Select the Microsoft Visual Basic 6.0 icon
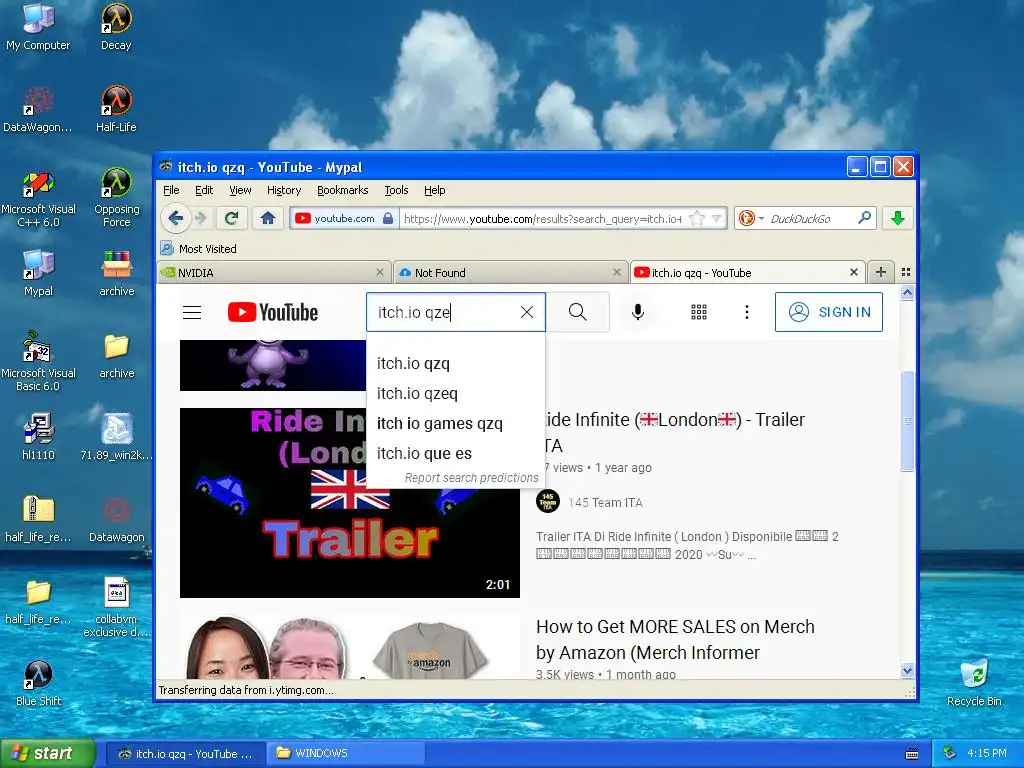Screen dimensions: 1024x768 (39, 361)
